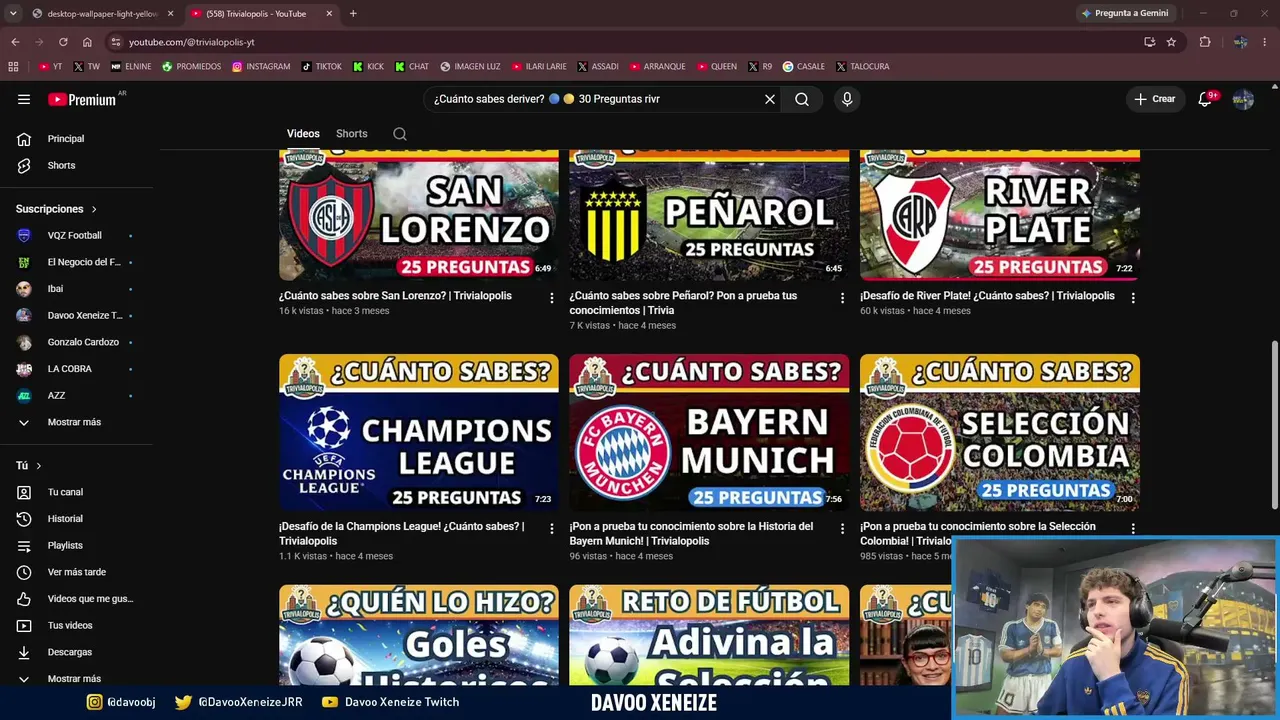Click the title ¿Cuánto sabes sobre San Lorenzo?

point(395,296)
